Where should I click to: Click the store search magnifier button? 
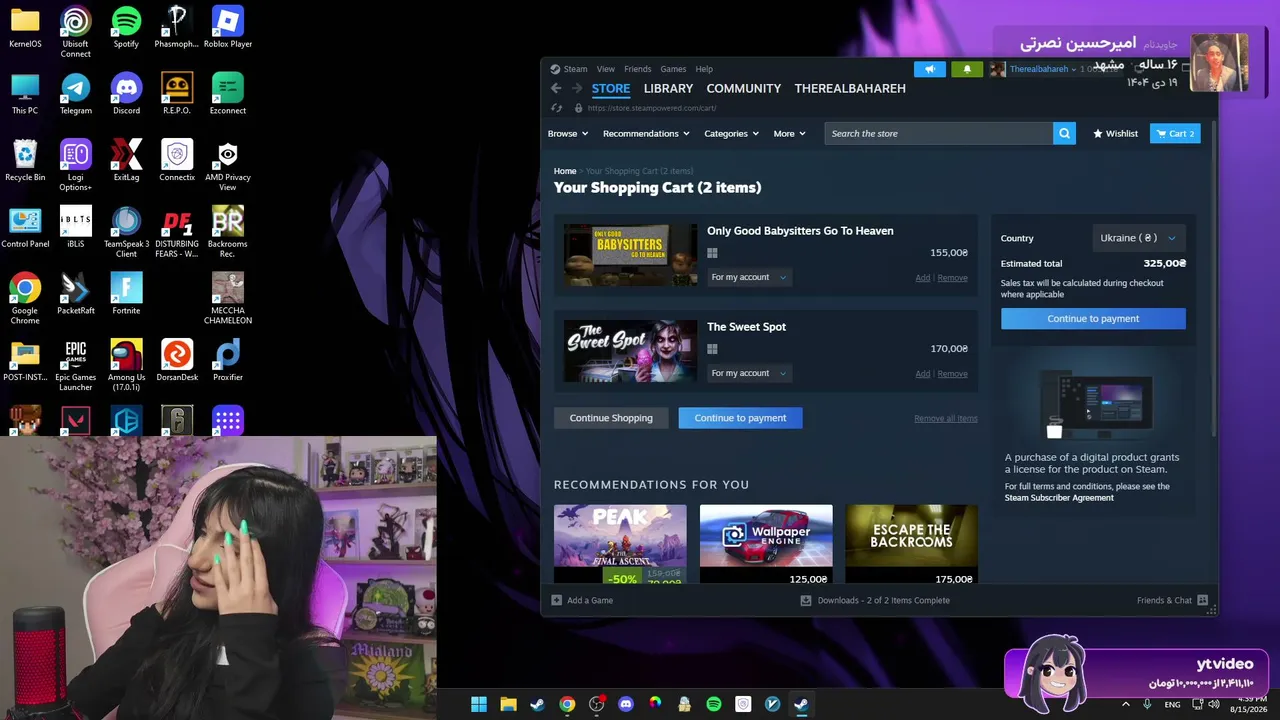[x=1064, y=133]
